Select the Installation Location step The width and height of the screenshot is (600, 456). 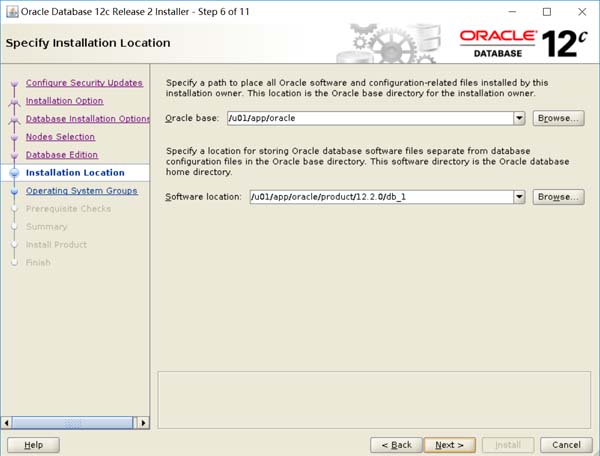pos(75,173)
